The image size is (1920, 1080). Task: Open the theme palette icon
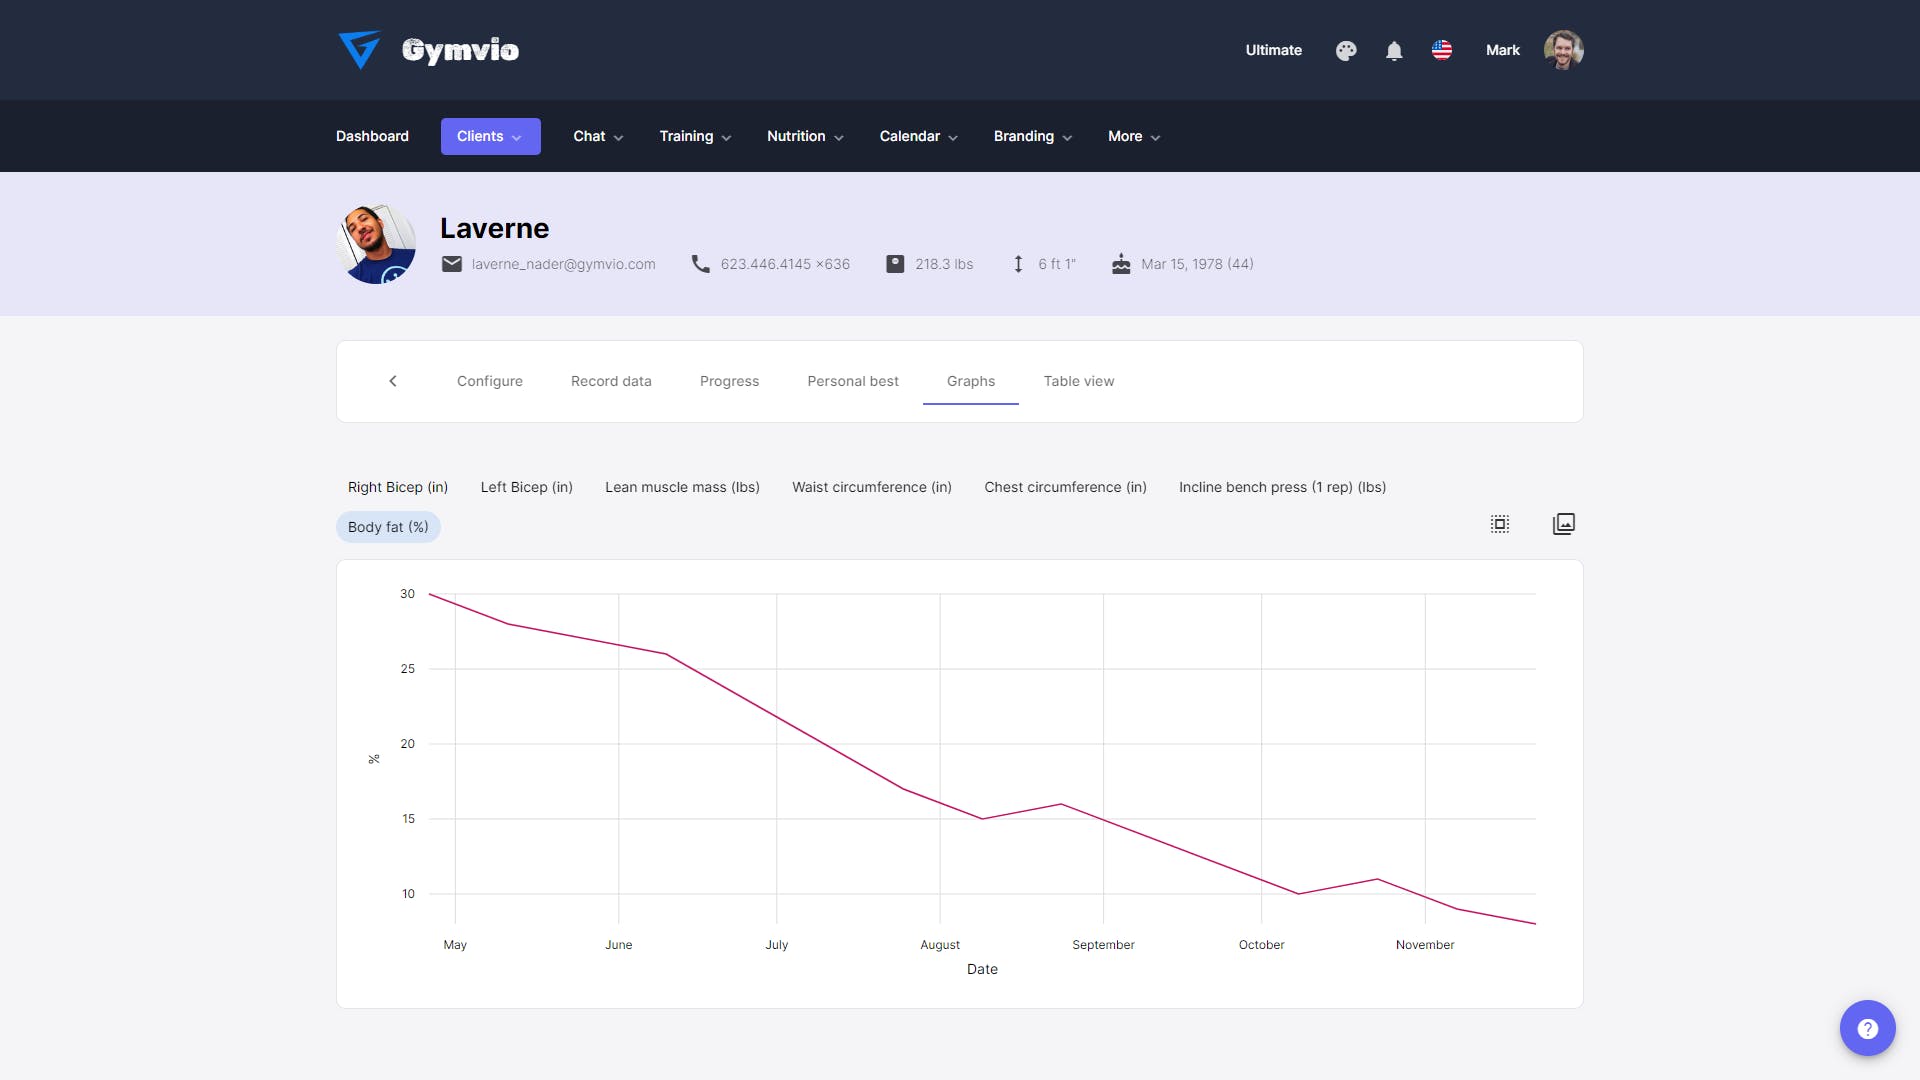(x=1346, y=50)
